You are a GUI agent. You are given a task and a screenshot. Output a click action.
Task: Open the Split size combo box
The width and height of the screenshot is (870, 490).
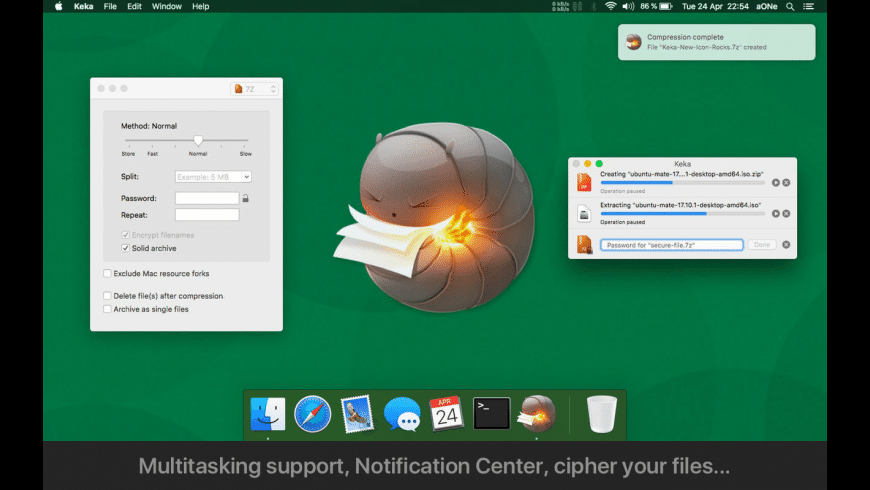coord(213,176)
